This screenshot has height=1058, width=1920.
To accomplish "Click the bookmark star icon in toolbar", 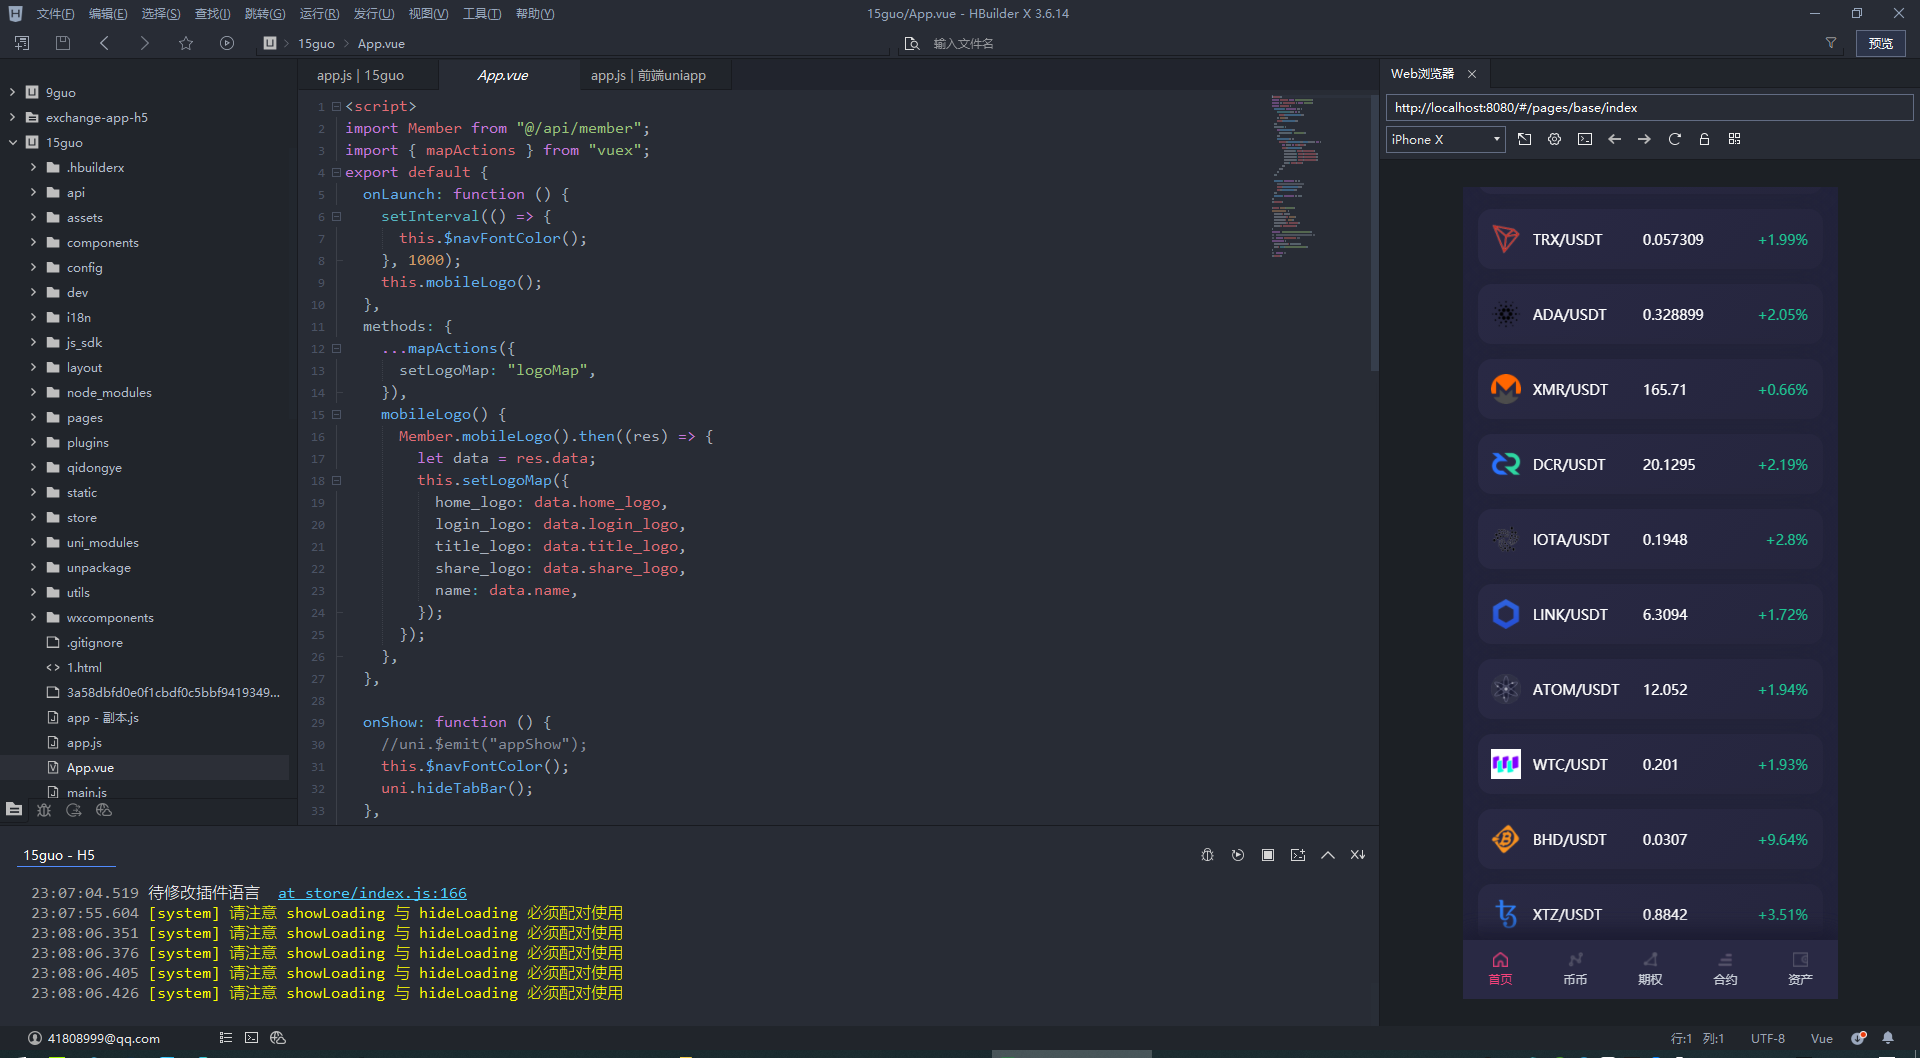I will [186, 43].
